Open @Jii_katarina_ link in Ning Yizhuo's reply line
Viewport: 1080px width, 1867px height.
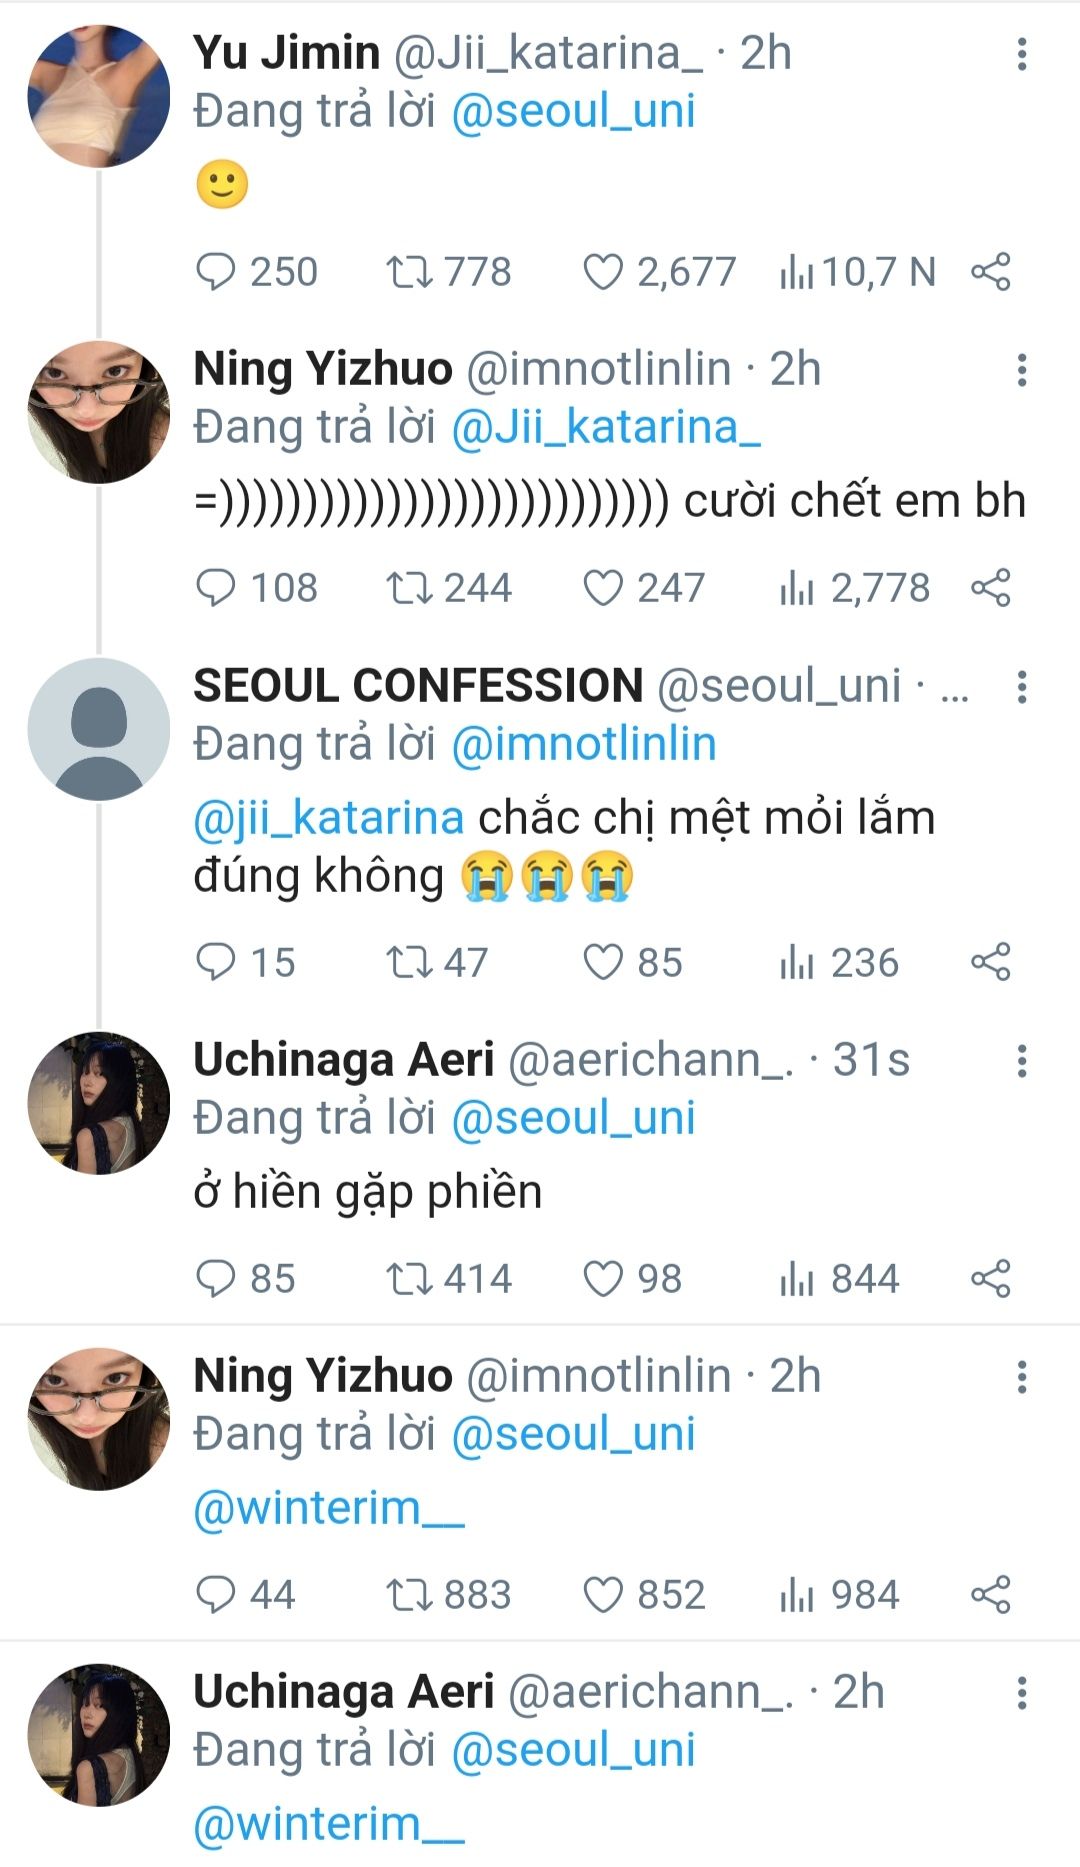[x=606, y=427]
